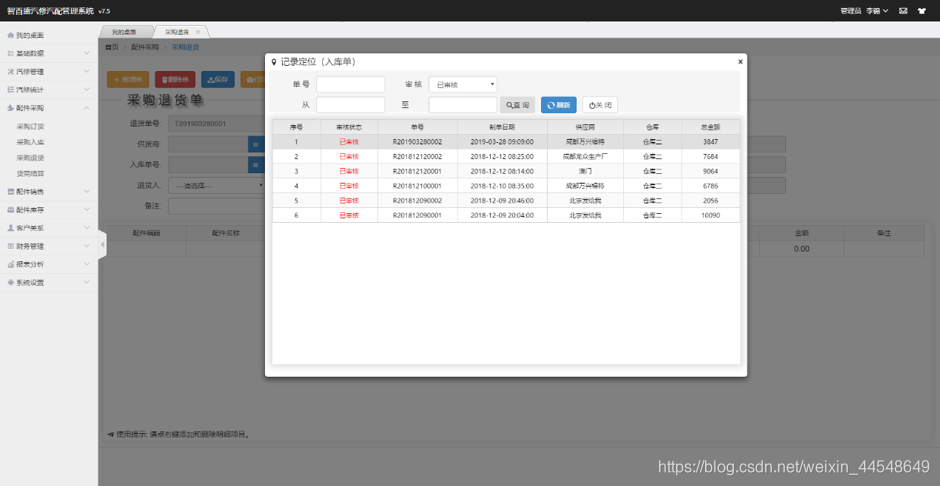
Task: Open the mail envelope icon in top bar
Action: coord(903,11)
